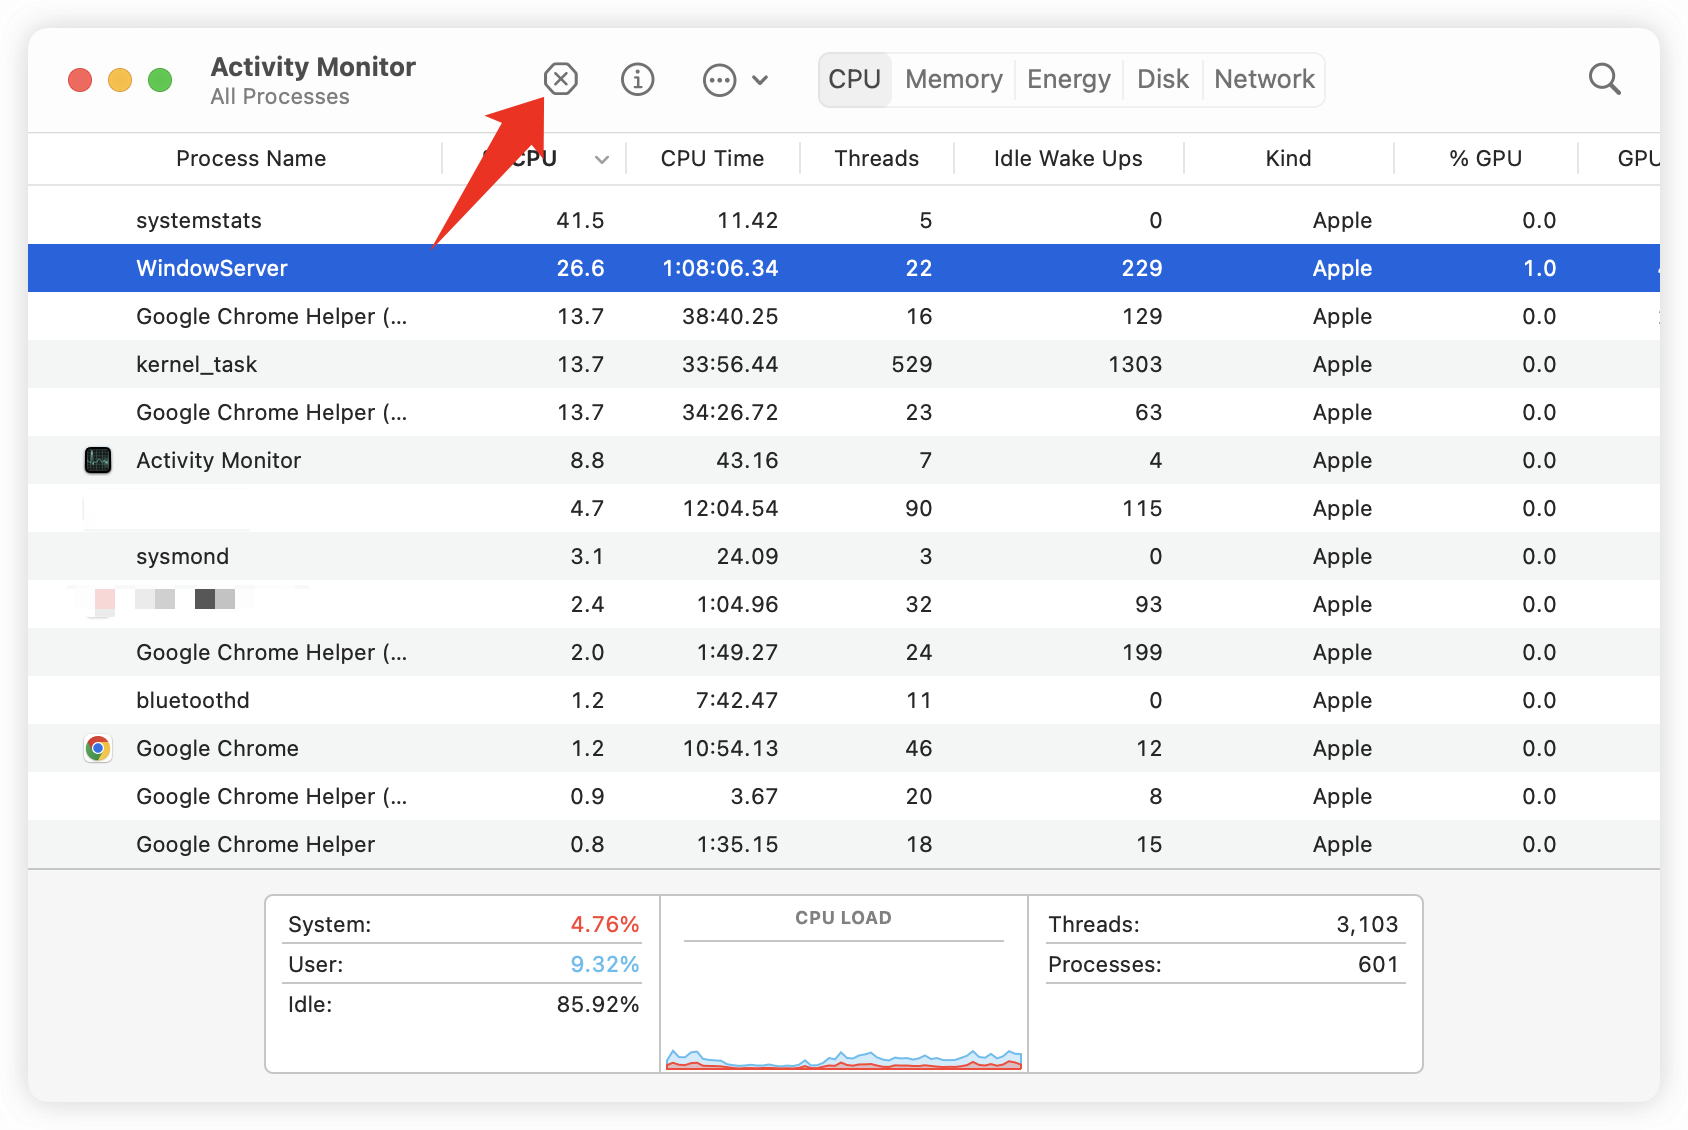Sort by % GPU column header
The width and height of the screenshot is (1688, 1130).
click(1486, 158)
